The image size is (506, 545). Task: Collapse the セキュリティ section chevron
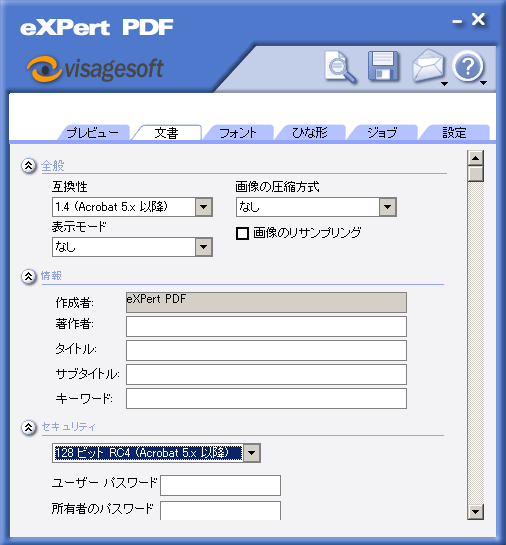pyautogui.click(x=28, y=428)
